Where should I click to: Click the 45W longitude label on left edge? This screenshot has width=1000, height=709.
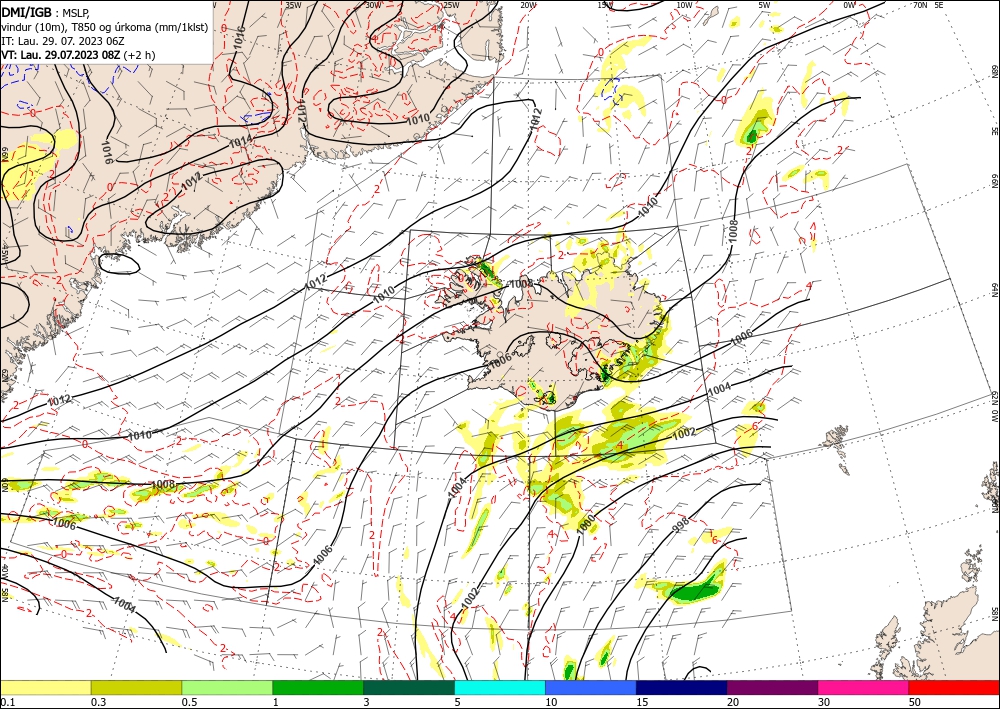click(4, 255)
